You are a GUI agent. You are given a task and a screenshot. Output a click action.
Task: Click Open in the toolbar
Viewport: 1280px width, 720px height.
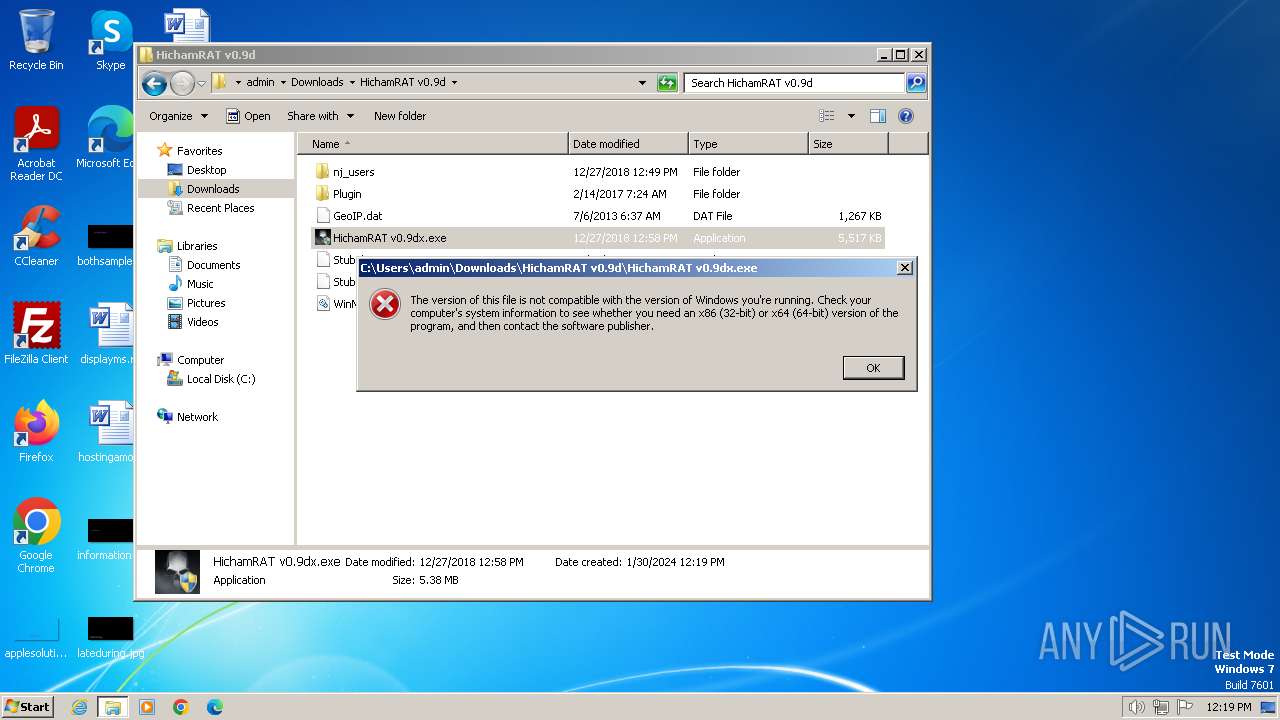[248, 116]
